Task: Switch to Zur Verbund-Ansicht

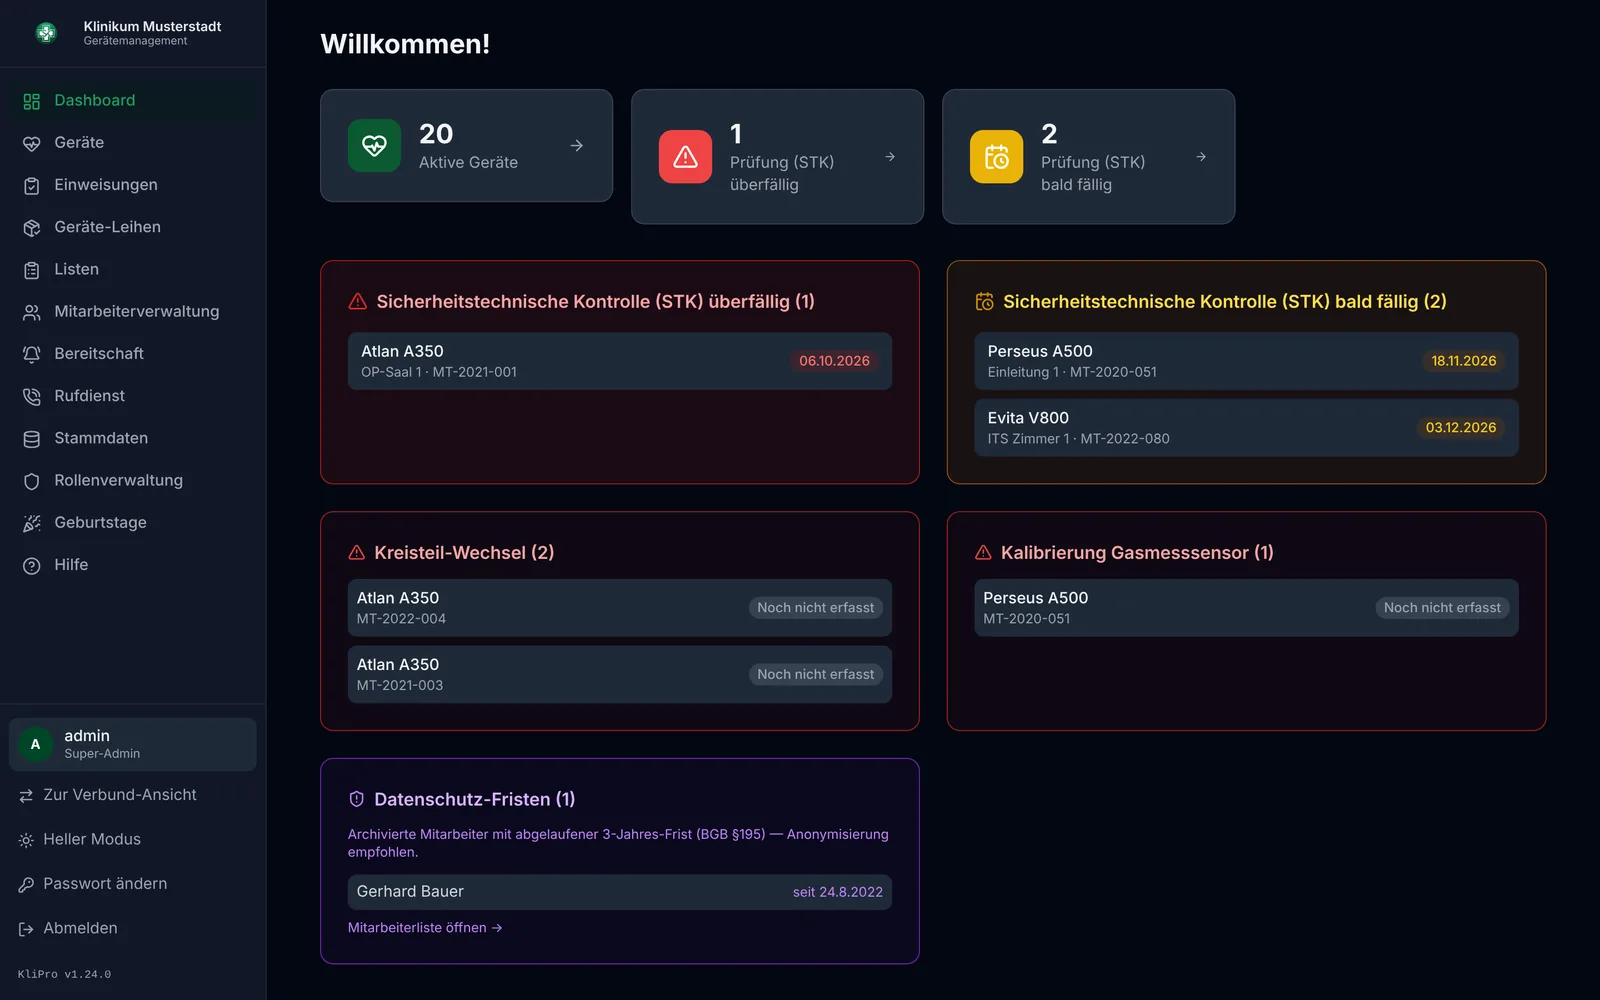Action: [x=133, y=795]
